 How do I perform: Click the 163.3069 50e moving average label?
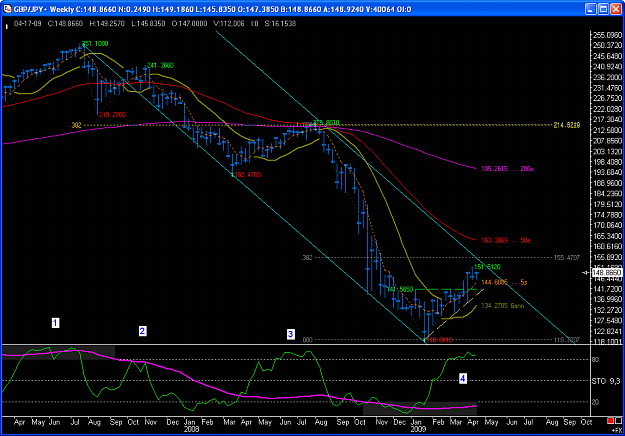506,240
